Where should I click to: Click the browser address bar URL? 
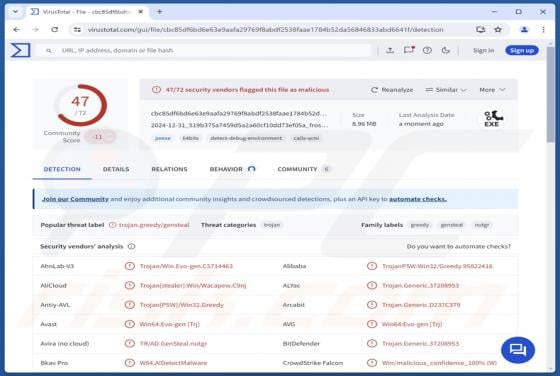coord(265,30)
